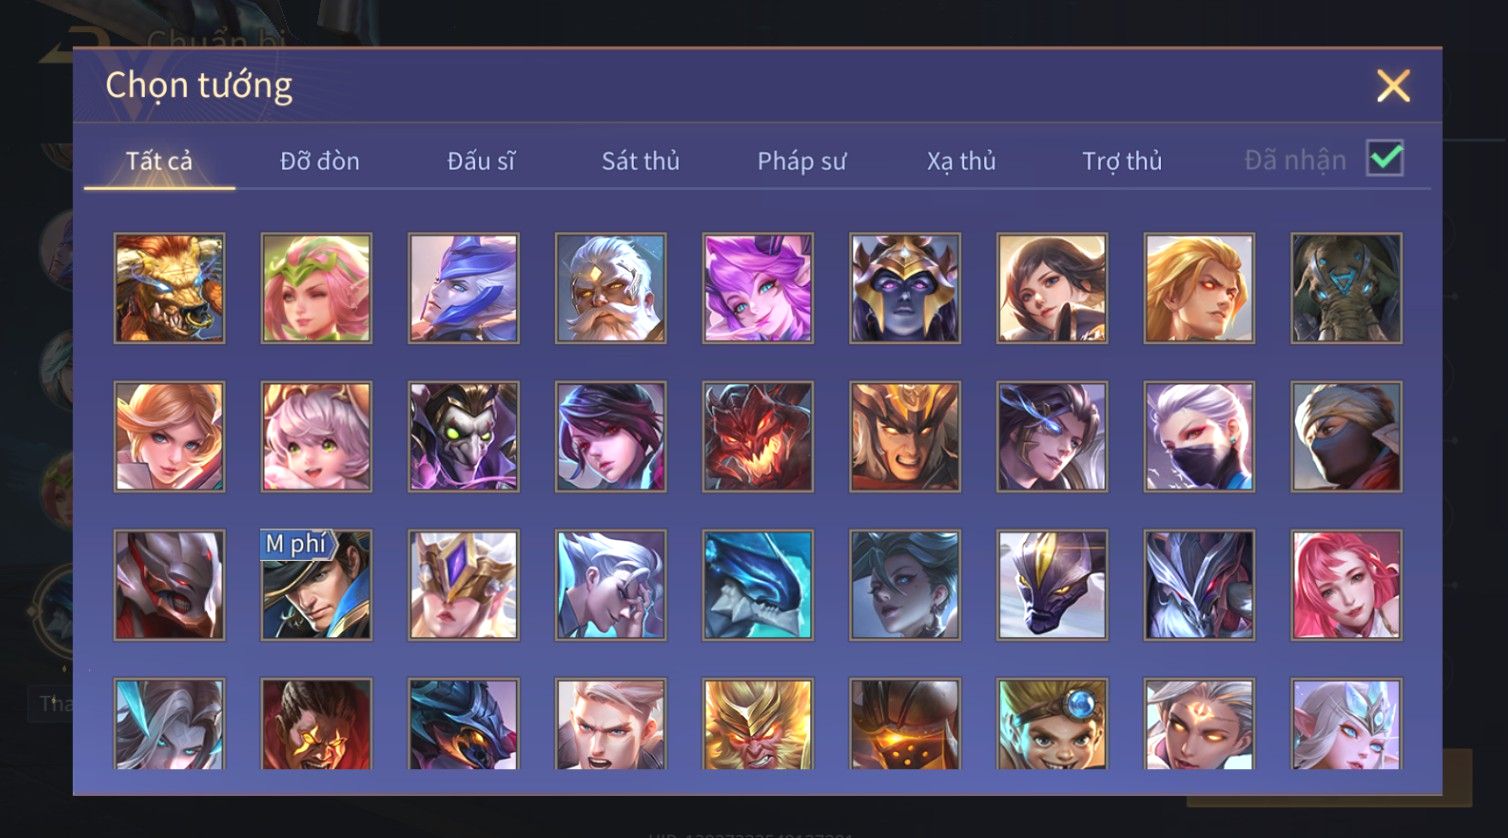Filter heroes by Pháp sư
Screen dimensions: 1508x838
point(802,161)
